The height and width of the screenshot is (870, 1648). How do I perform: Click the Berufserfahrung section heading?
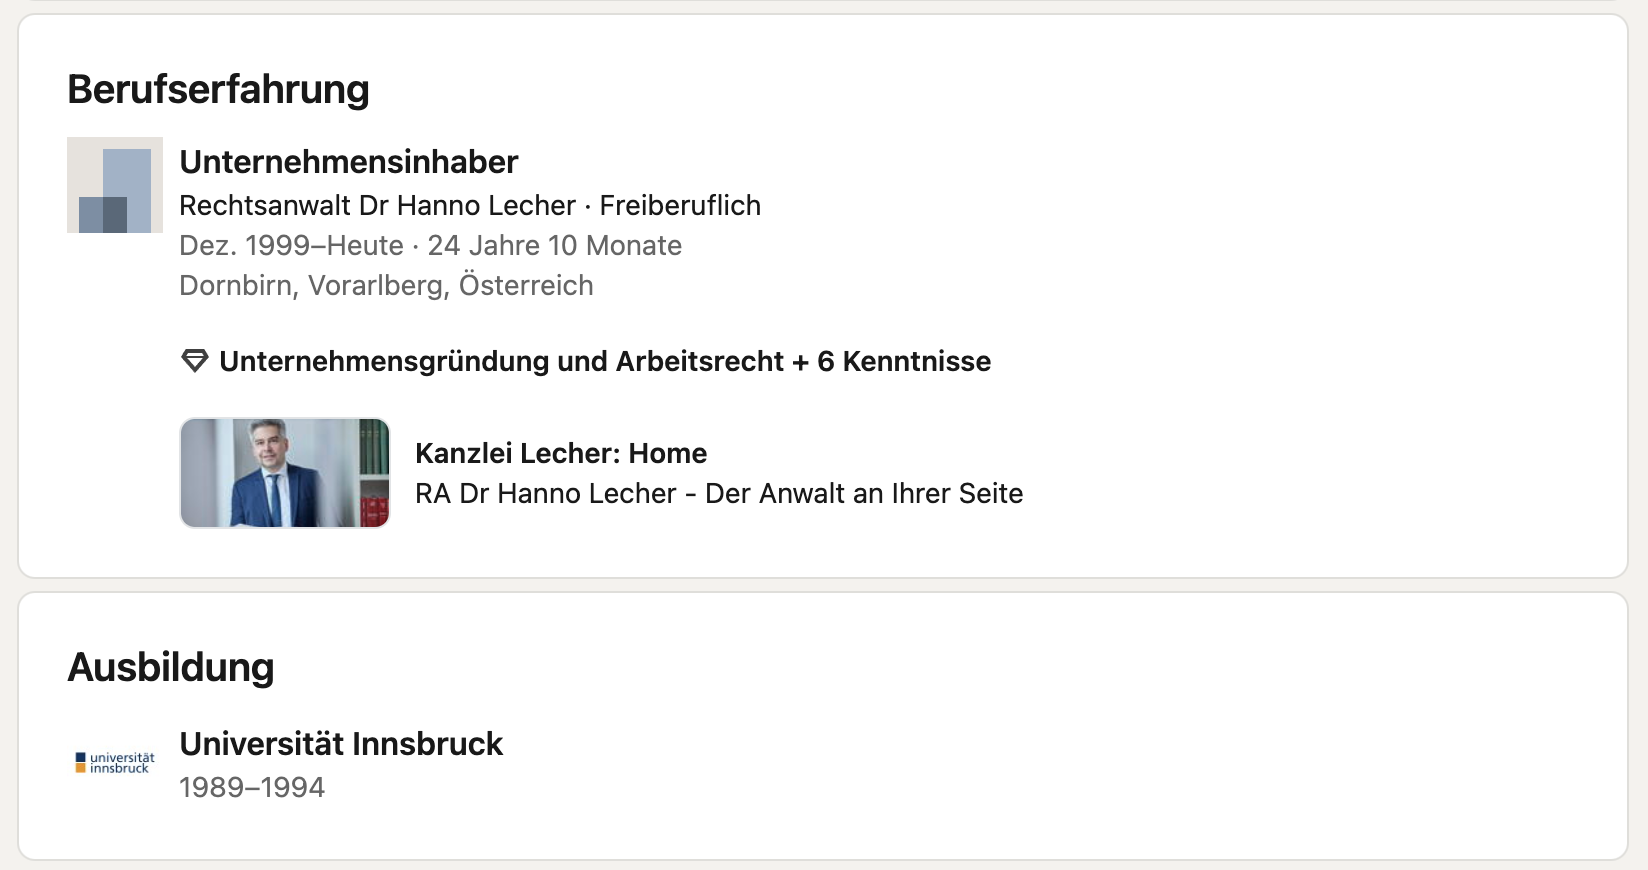tap(218, 89)
